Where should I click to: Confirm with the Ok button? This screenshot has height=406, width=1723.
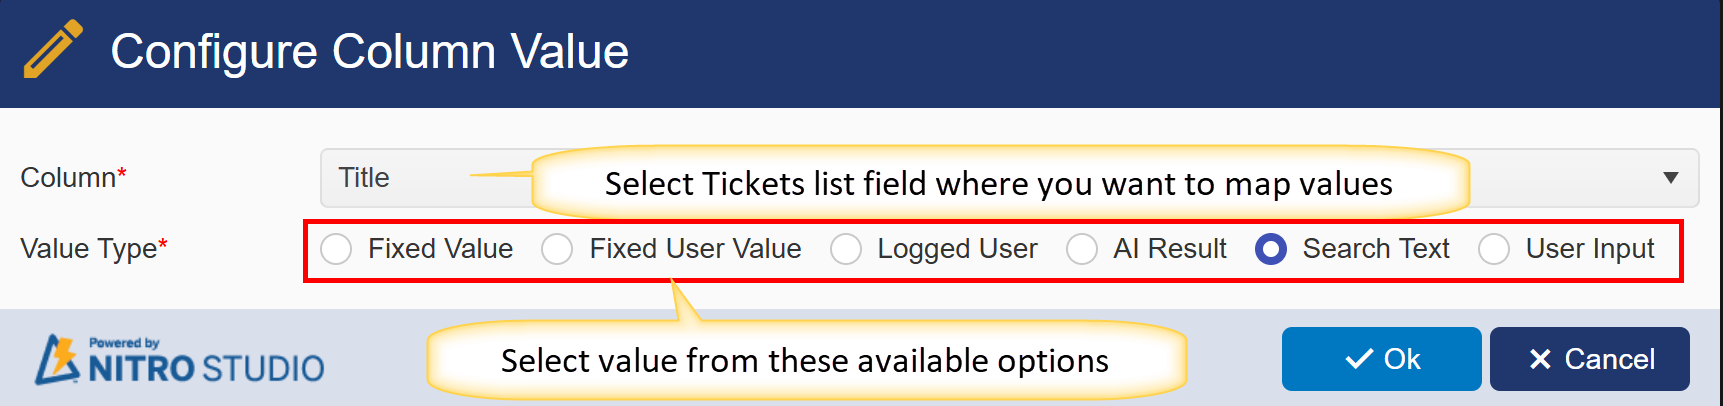click(1381, 359)
